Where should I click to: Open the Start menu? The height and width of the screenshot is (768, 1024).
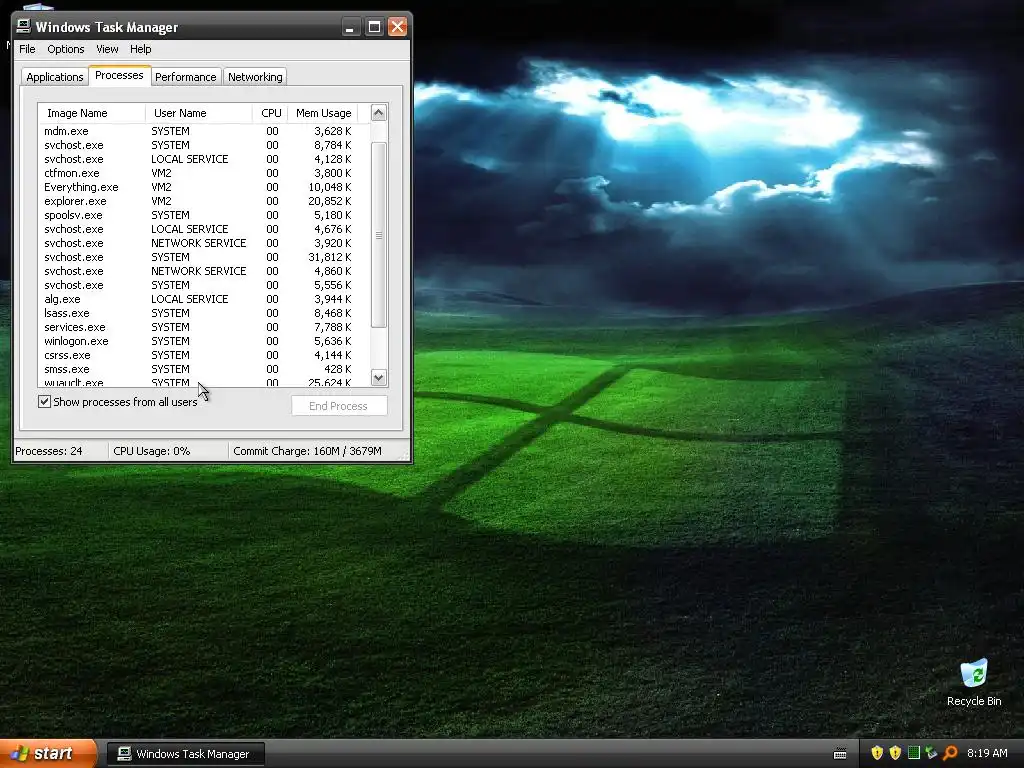tap(48, 753)
